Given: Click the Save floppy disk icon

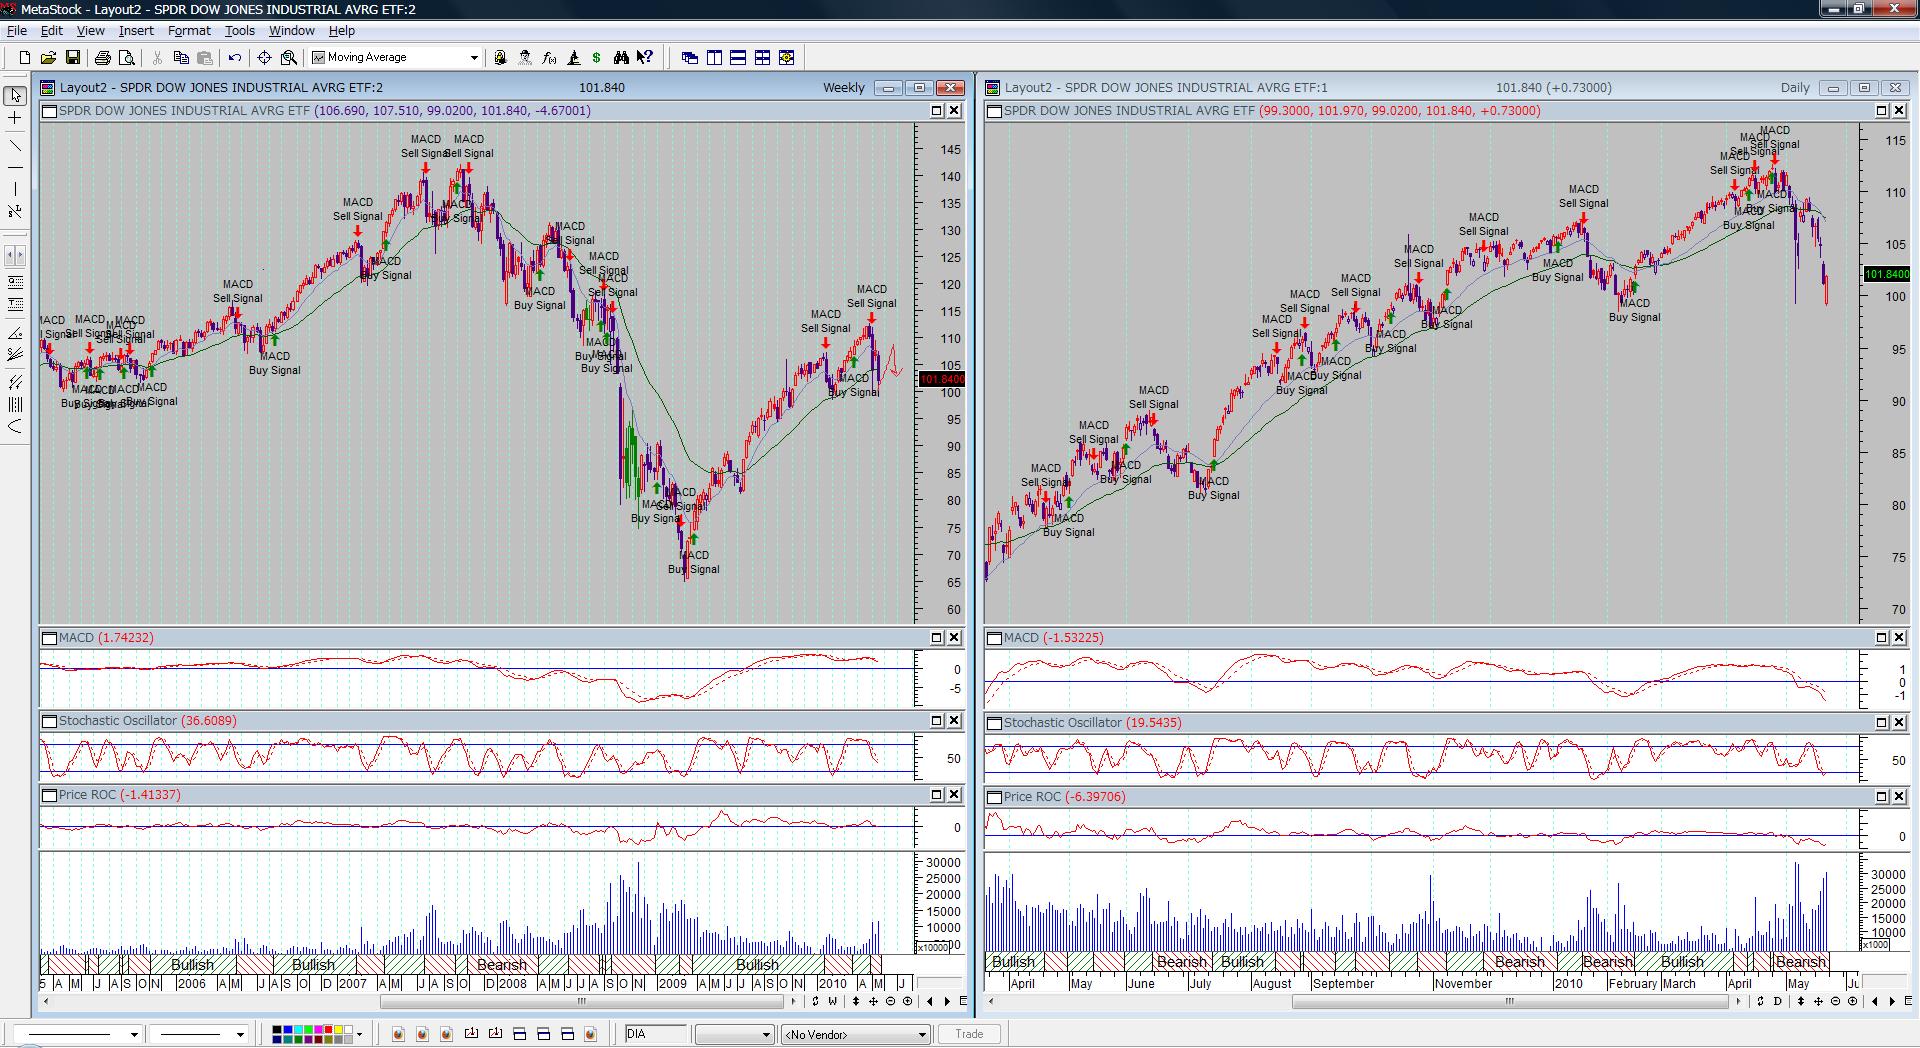Looking at the screenshot, I should tap(72, 58).
